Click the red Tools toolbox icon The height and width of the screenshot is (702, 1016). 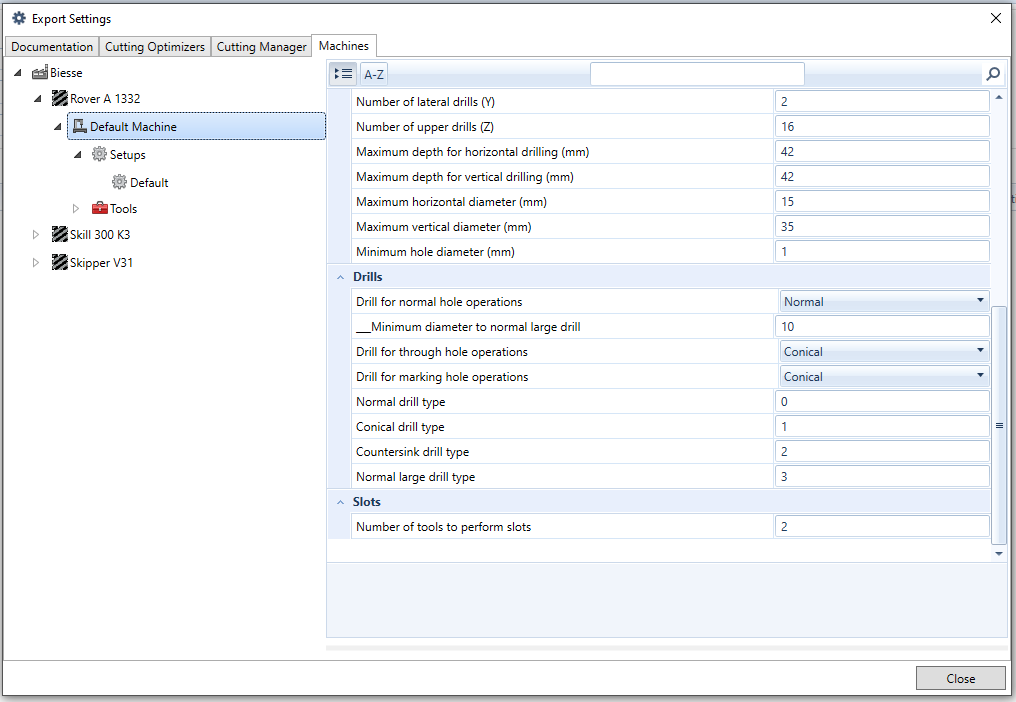coord(100,208)
